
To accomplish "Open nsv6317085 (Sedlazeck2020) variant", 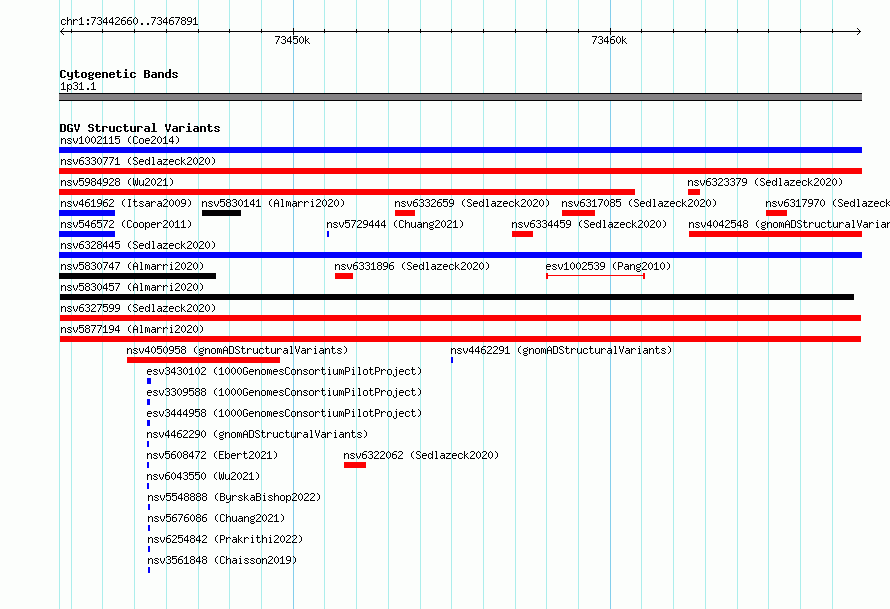I will tap(639, 203).
